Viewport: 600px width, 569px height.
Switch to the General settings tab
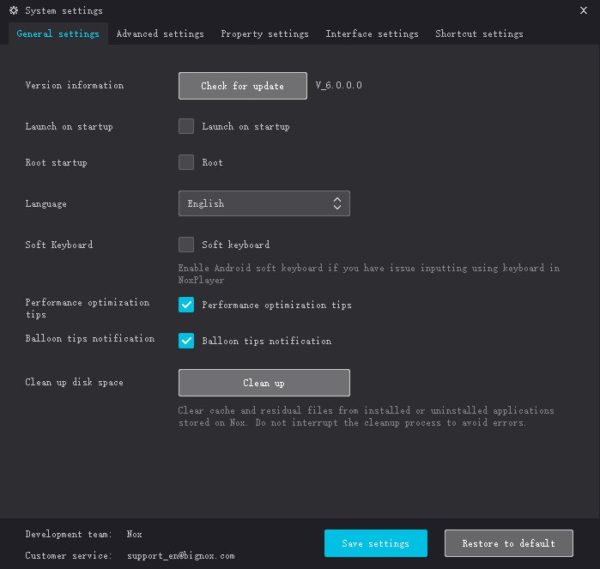pos(58,34)
